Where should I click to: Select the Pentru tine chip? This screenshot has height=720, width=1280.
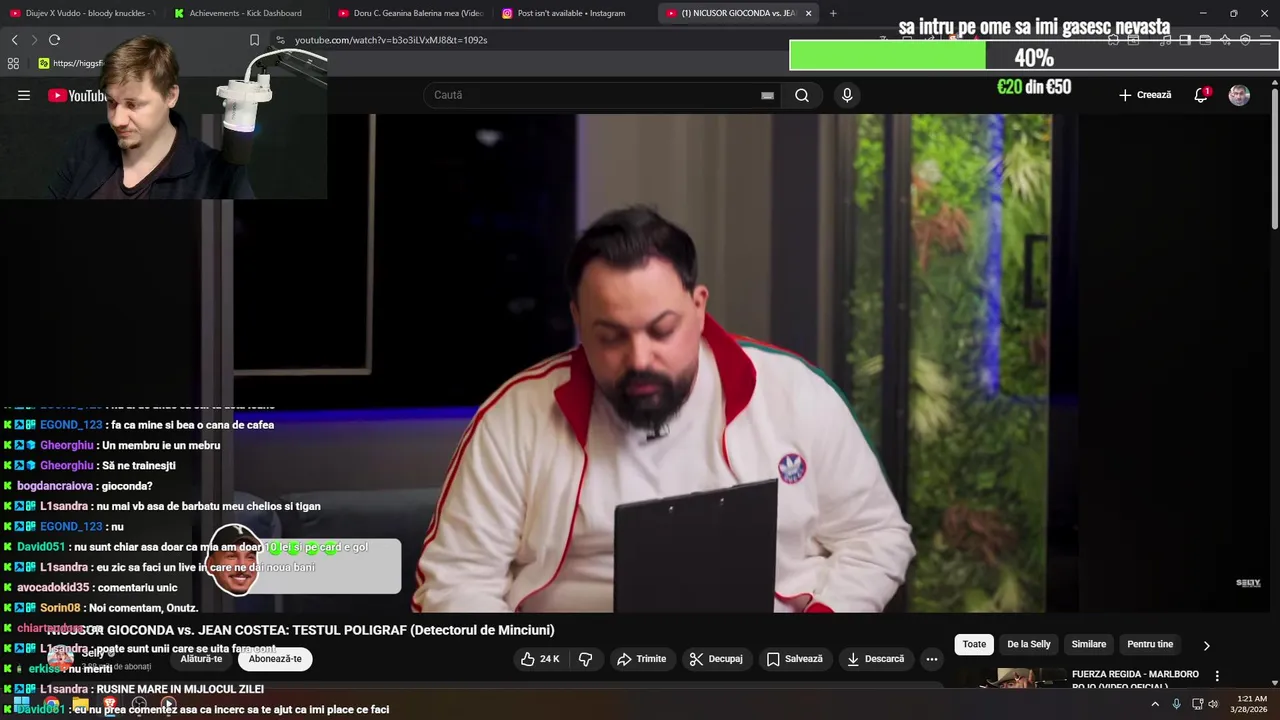point(1150,644)
